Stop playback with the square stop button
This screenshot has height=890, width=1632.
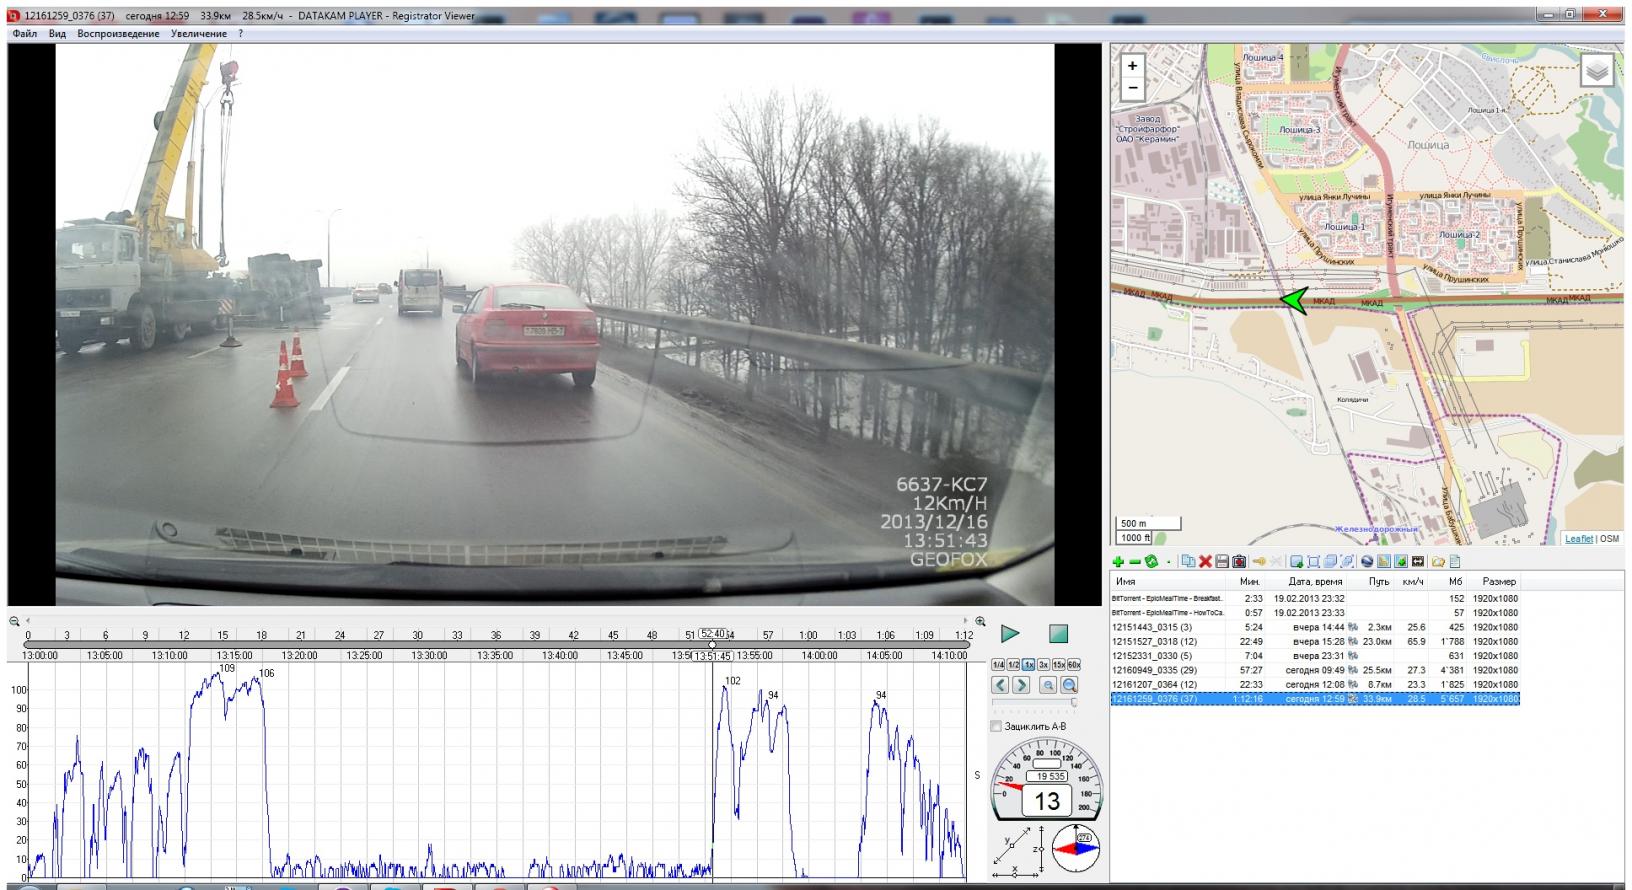coord(1058,633)
